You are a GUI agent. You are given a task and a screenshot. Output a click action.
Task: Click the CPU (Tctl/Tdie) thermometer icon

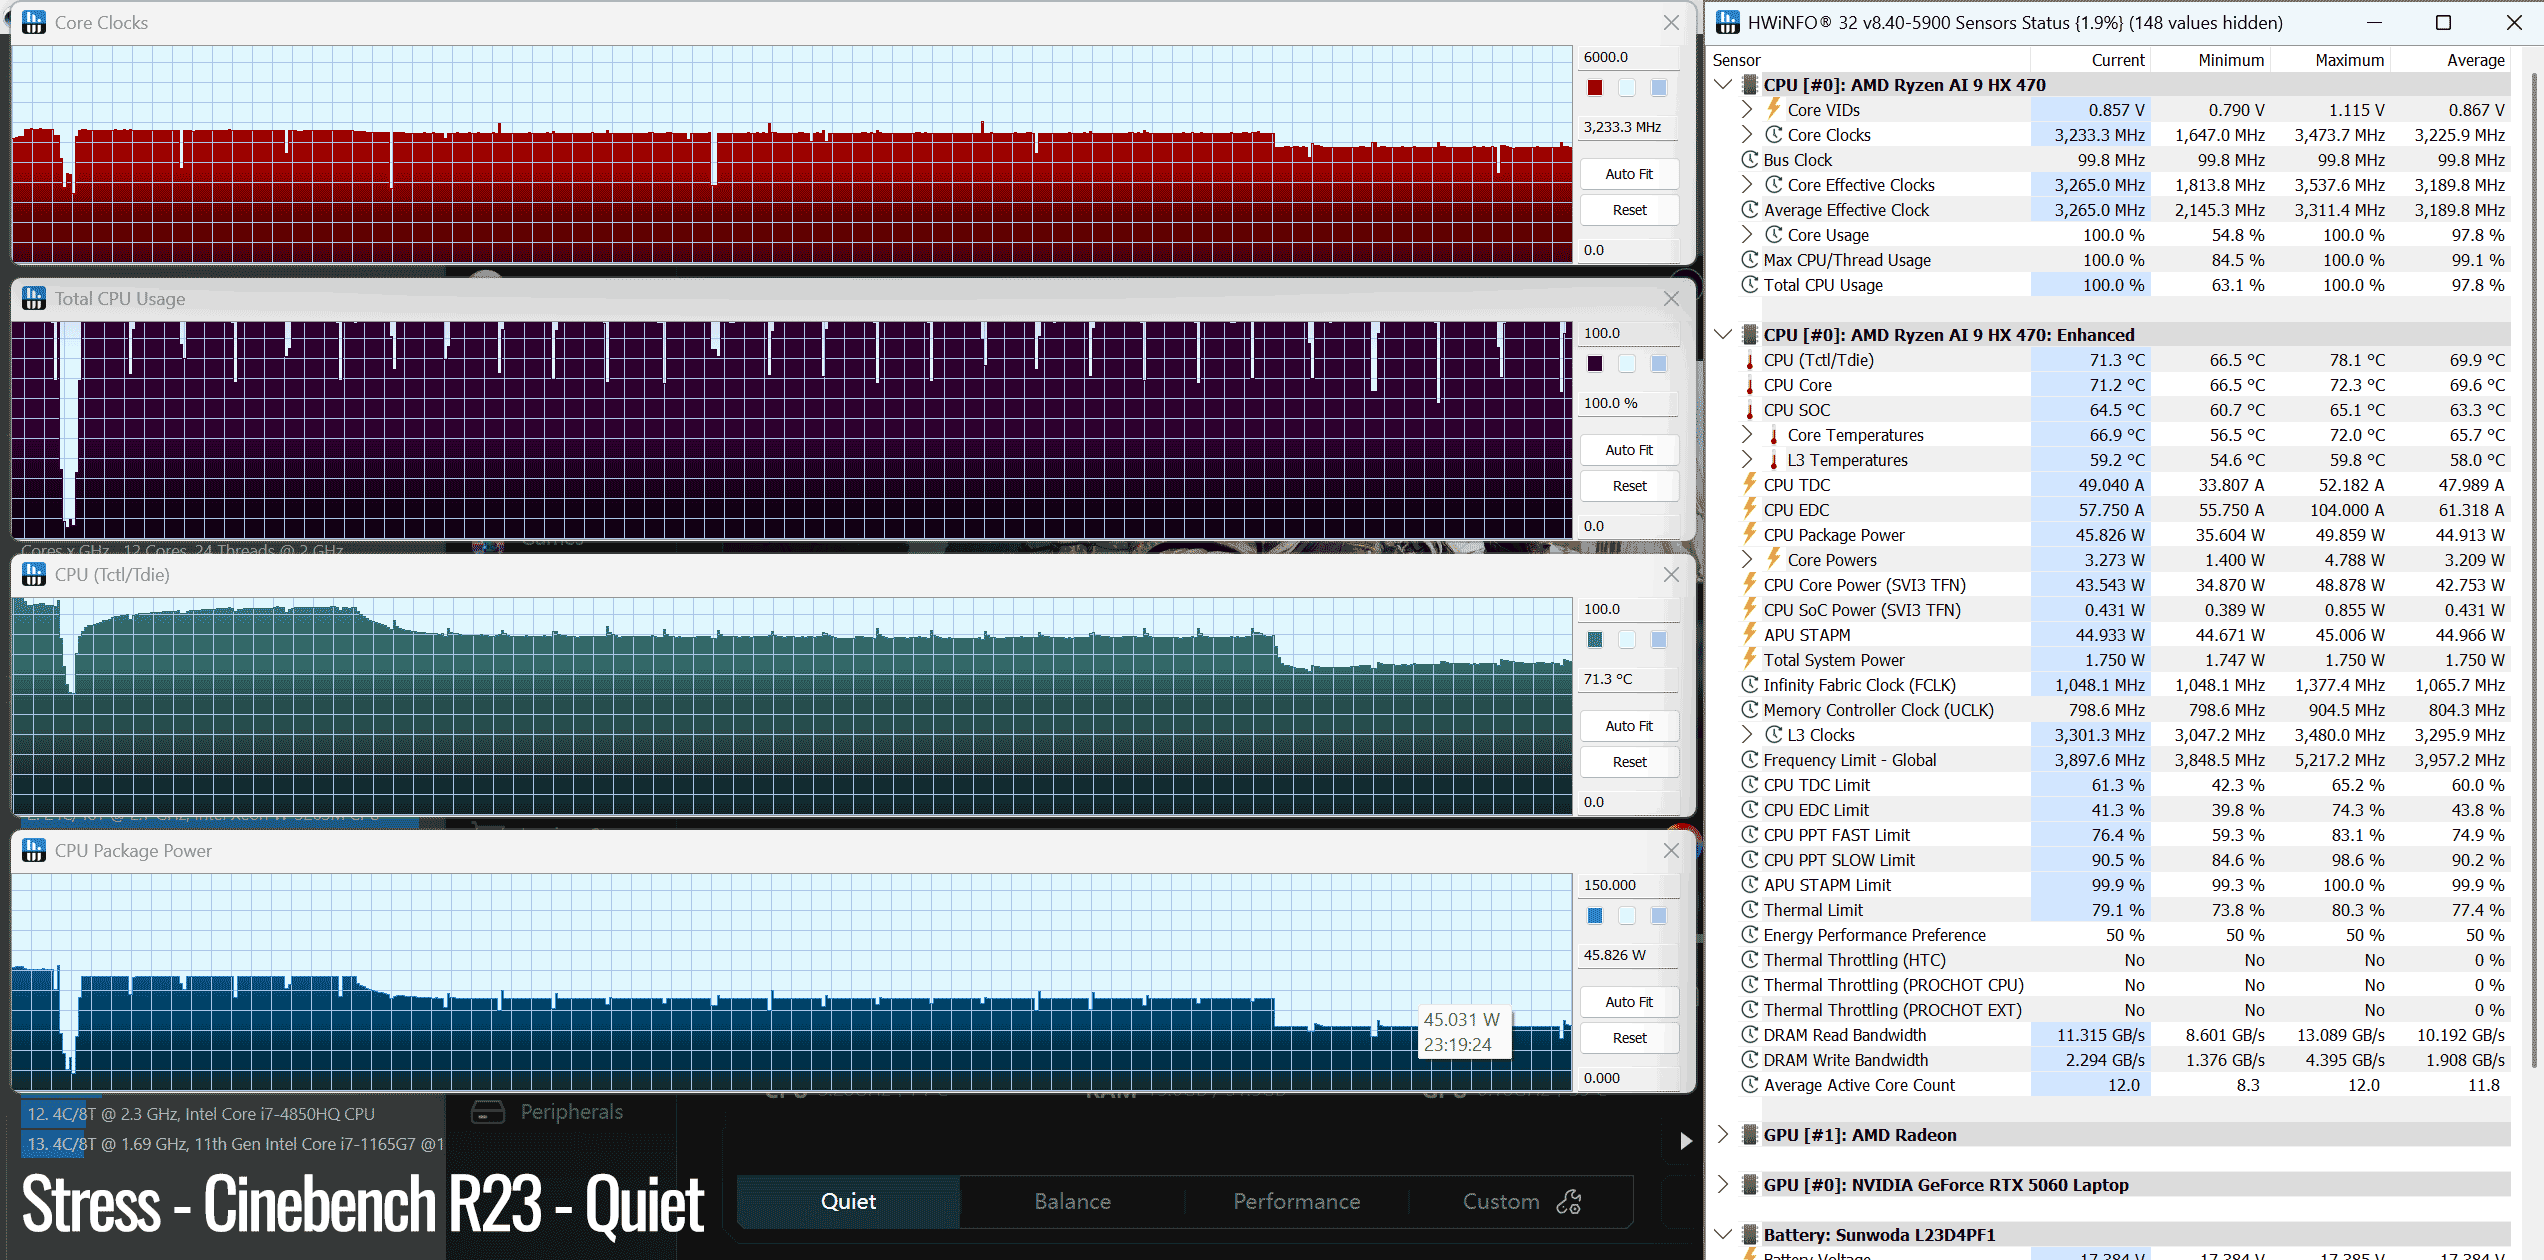pos(1750,360)
